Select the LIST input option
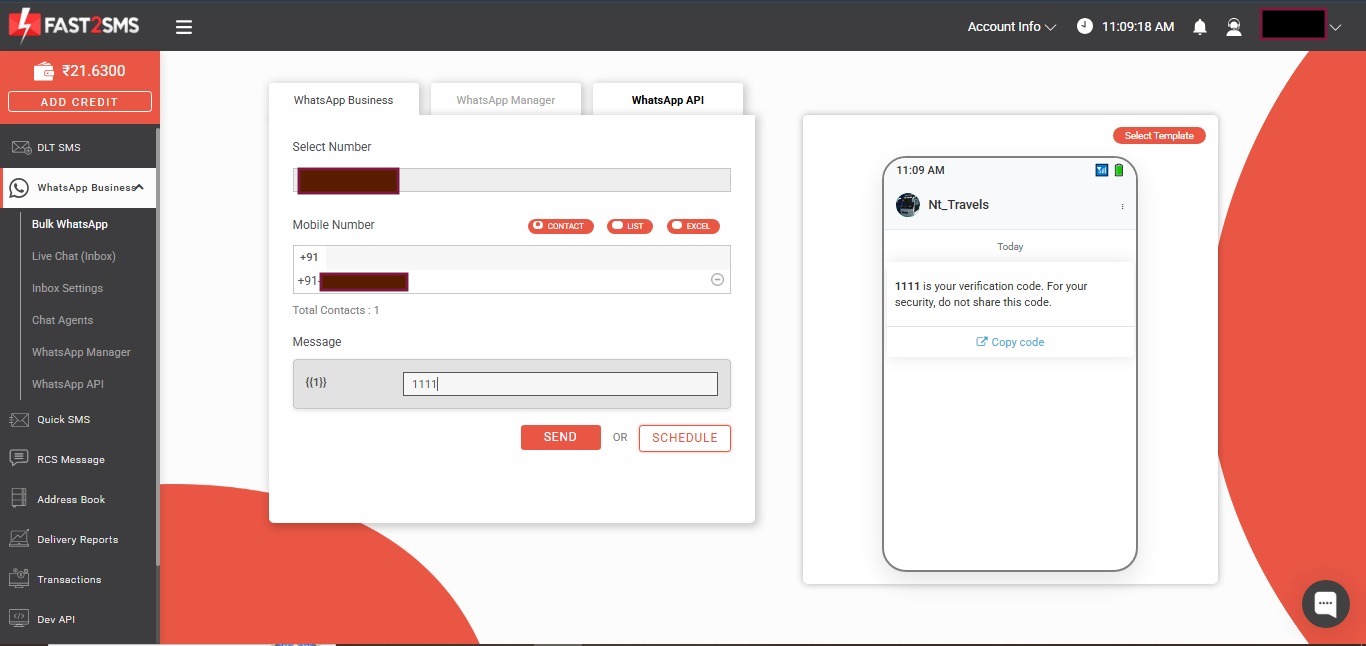The image size is (1366, 646). (x=630, y=226)
